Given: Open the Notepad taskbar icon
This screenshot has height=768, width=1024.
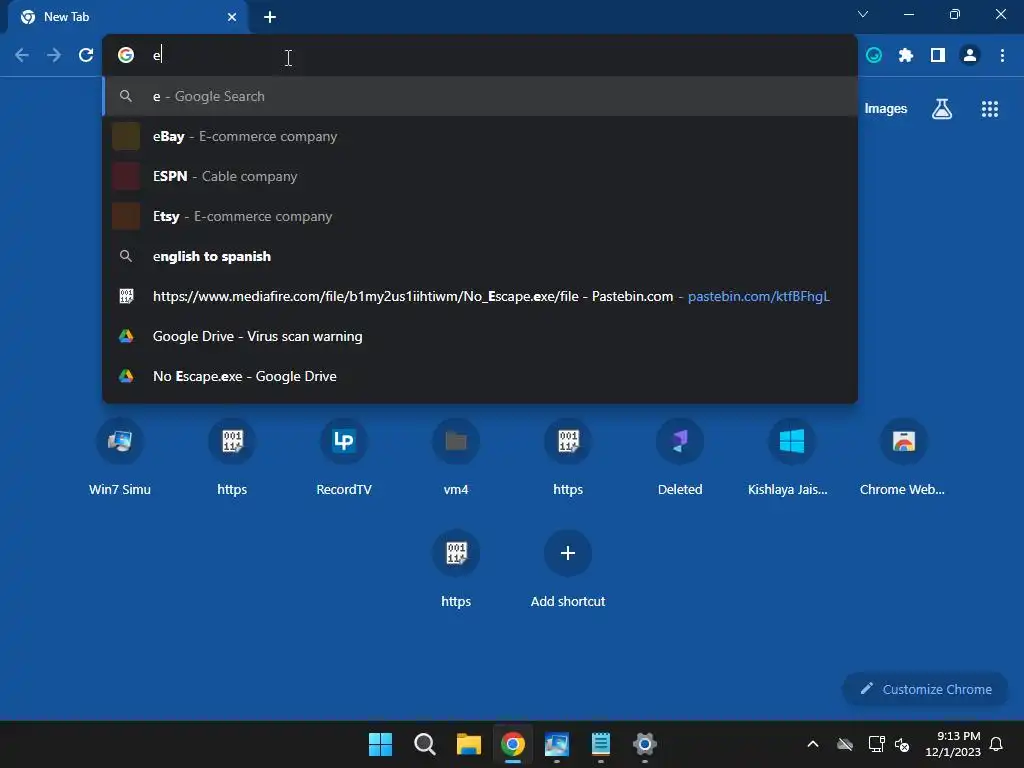Looking at the screenshot, I should pyautogui.click(x=601, y=744).
